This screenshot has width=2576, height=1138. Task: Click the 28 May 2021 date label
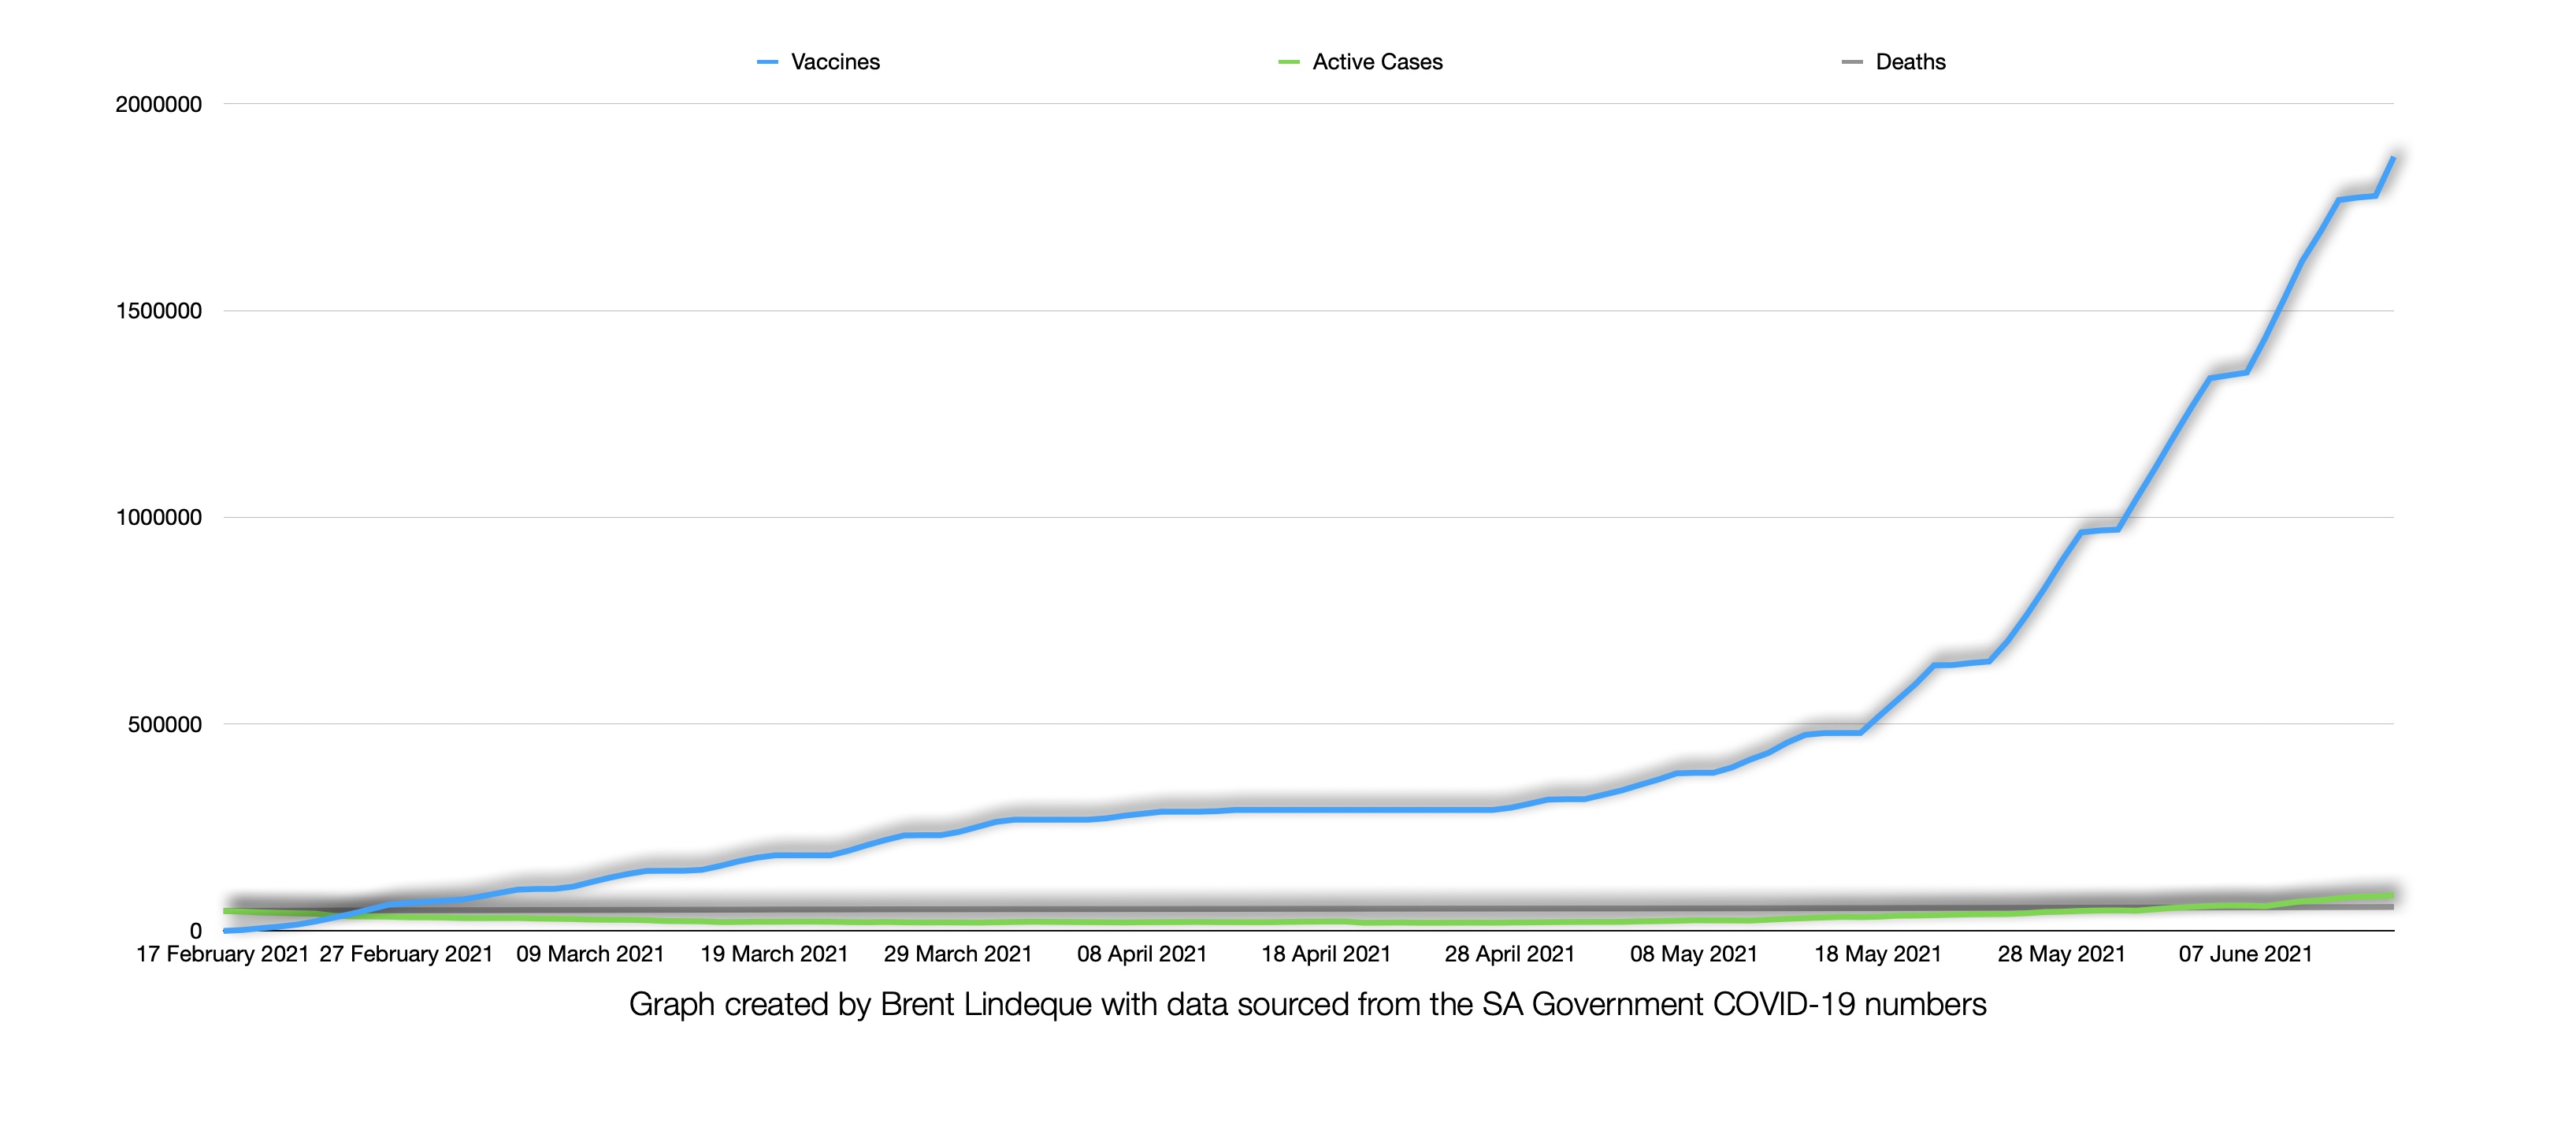[2061, 954]
